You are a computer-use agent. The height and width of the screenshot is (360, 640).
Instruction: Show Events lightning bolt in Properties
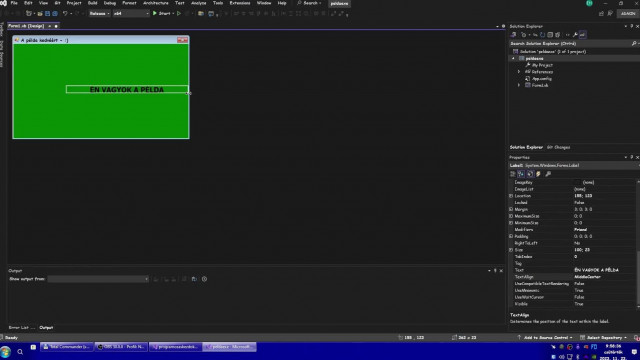click(x=538, y=174)
